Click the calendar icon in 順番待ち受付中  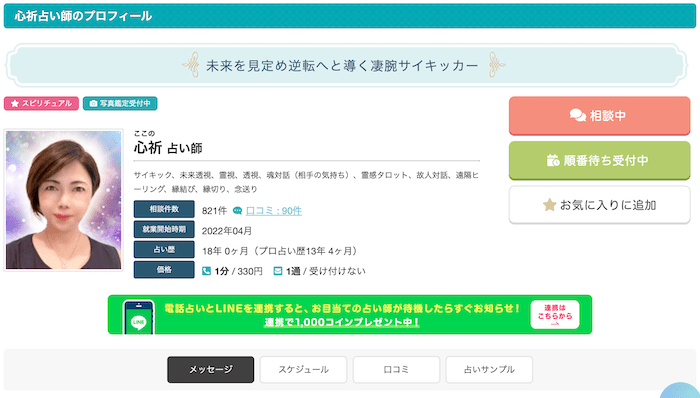[x=553, y=160]
